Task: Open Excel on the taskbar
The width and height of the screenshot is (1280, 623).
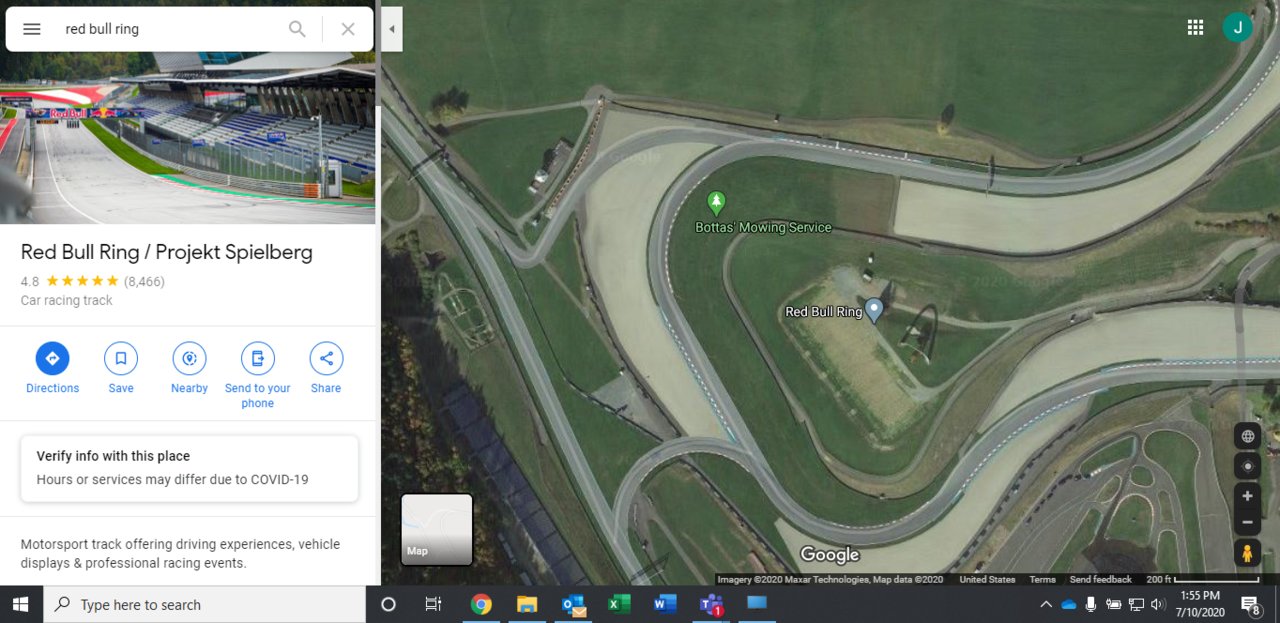Action: pyautogui.click(x=619, y=604)
